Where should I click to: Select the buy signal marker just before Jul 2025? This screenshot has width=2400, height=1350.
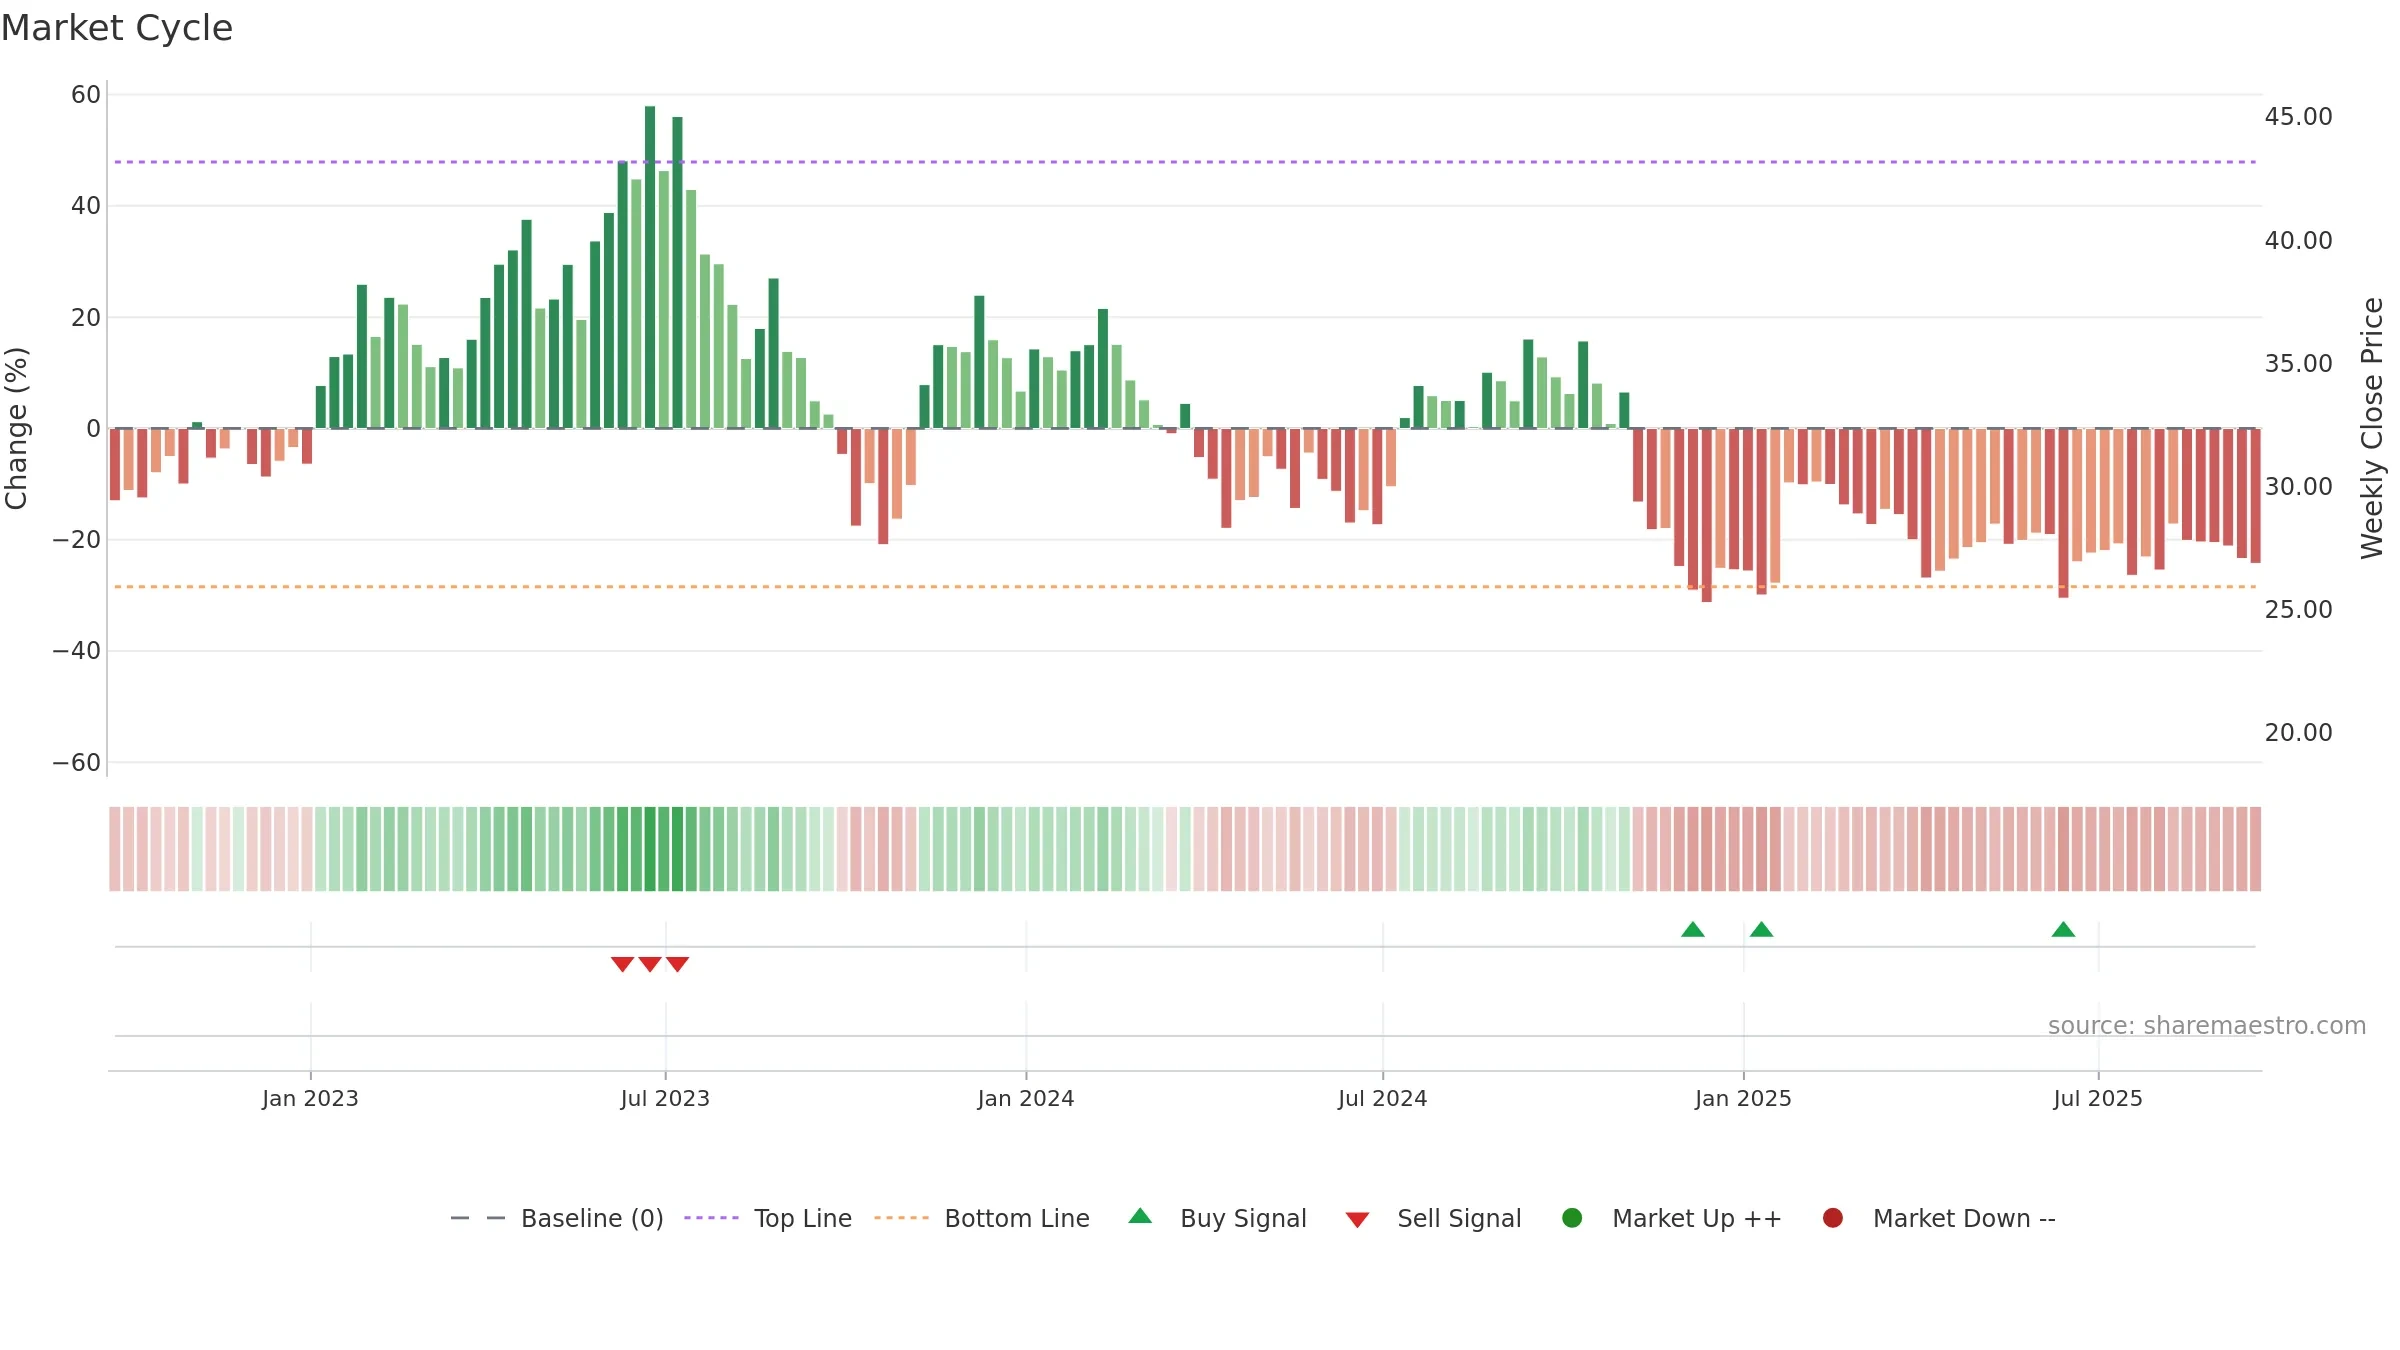(2063, 930)
